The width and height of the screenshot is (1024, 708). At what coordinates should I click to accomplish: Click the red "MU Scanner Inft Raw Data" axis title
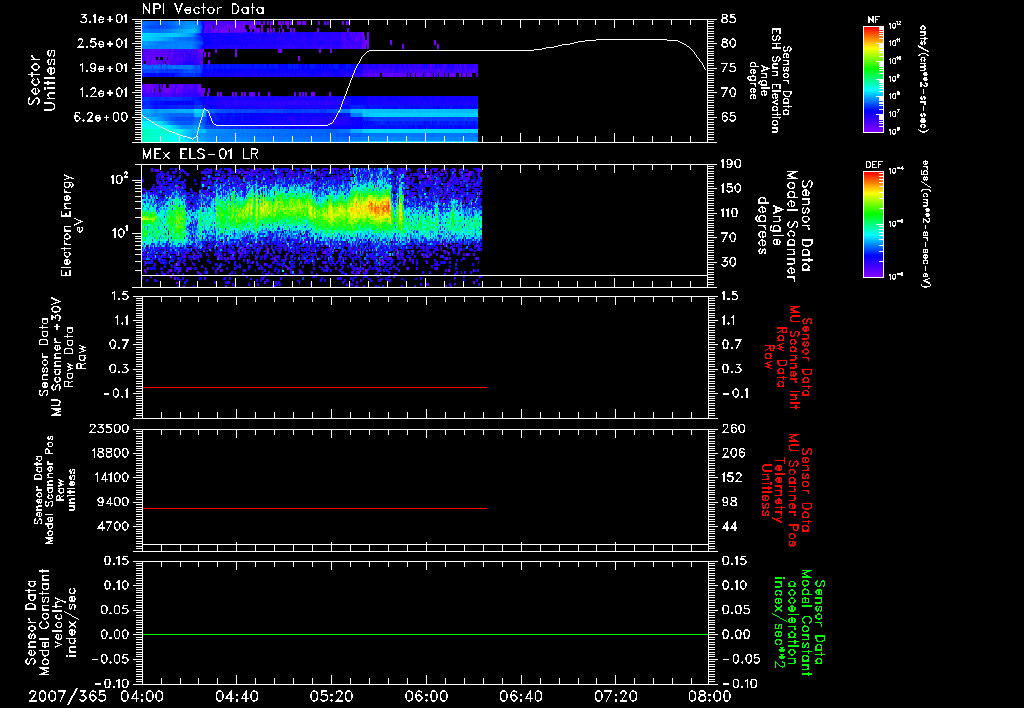point(788,357)
